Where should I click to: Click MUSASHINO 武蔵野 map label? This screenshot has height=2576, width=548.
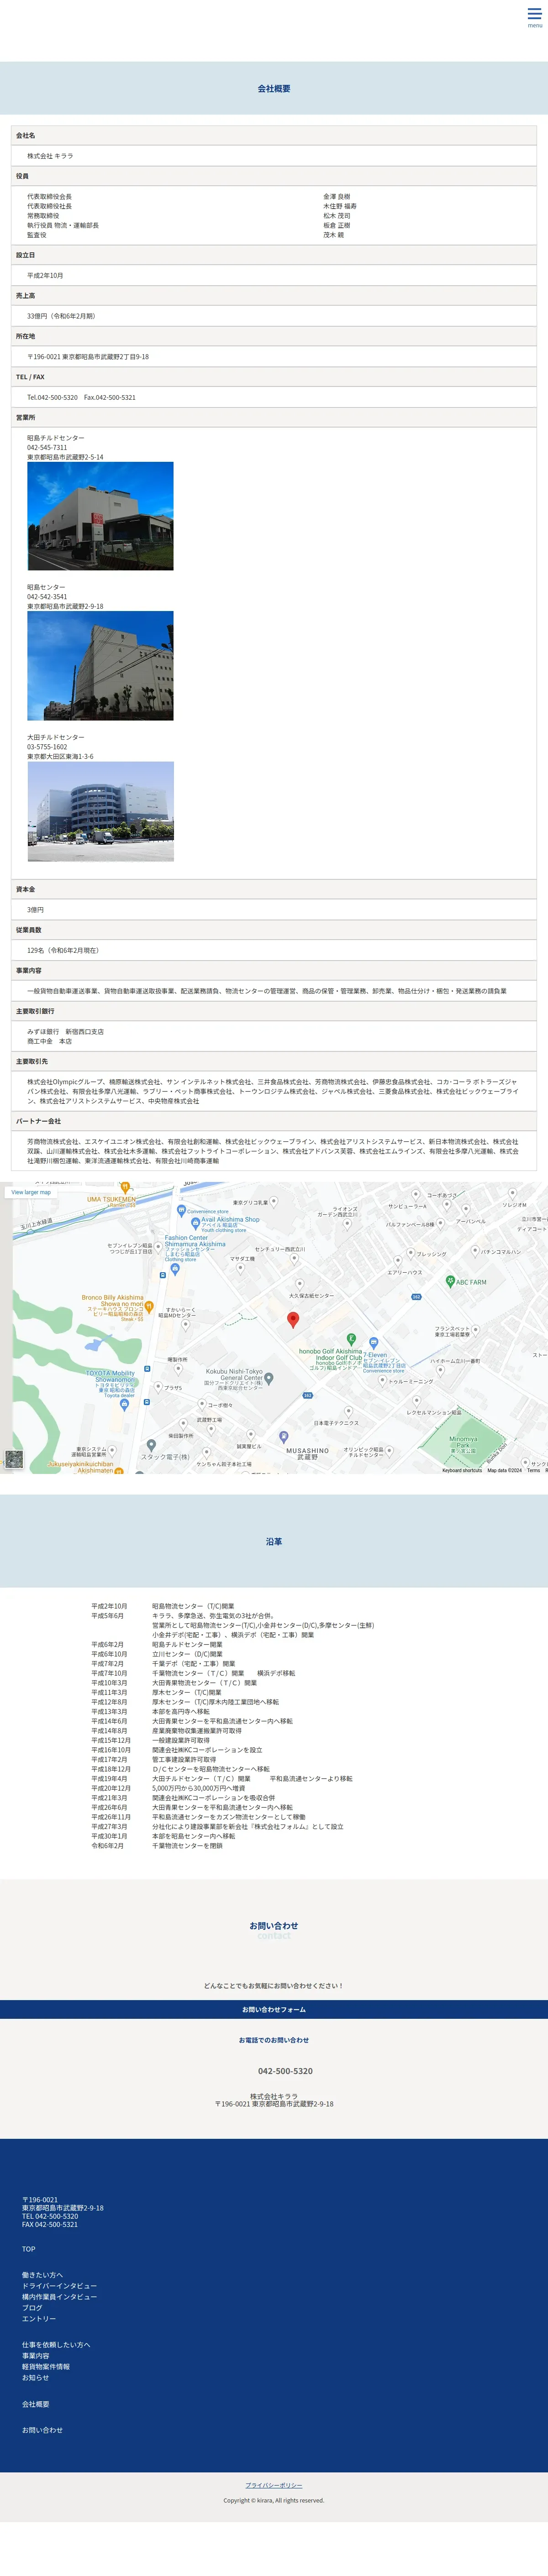point(307,1453)
